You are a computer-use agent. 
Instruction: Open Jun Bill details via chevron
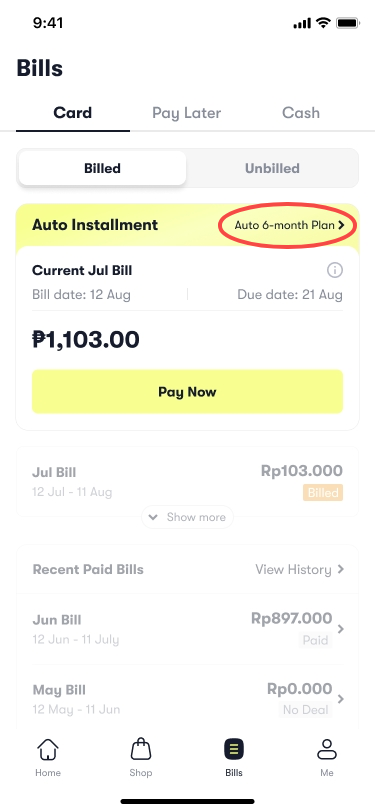point(340,629)
